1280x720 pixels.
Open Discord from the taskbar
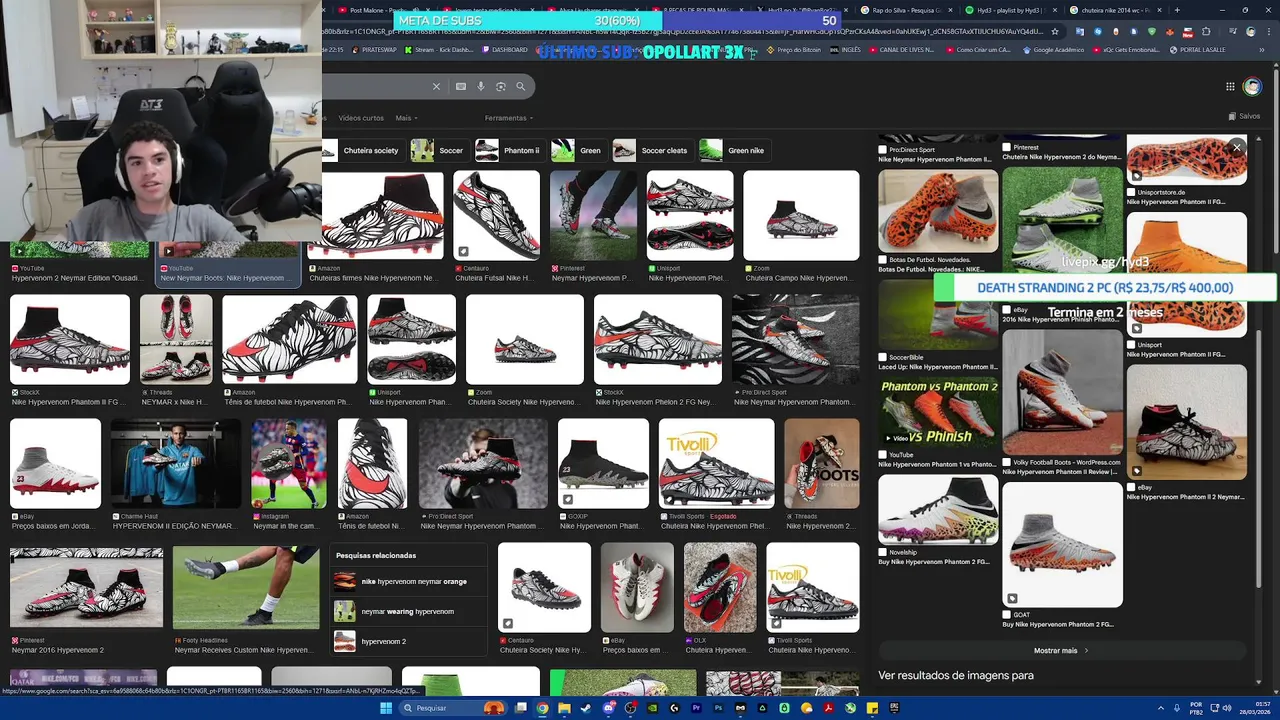(x=608, y=708)
